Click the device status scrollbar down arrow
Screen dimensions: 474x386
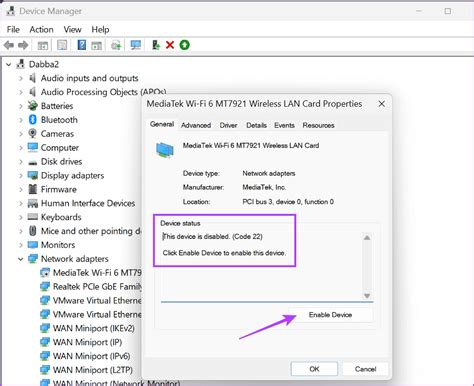click(x=367, y=296)
